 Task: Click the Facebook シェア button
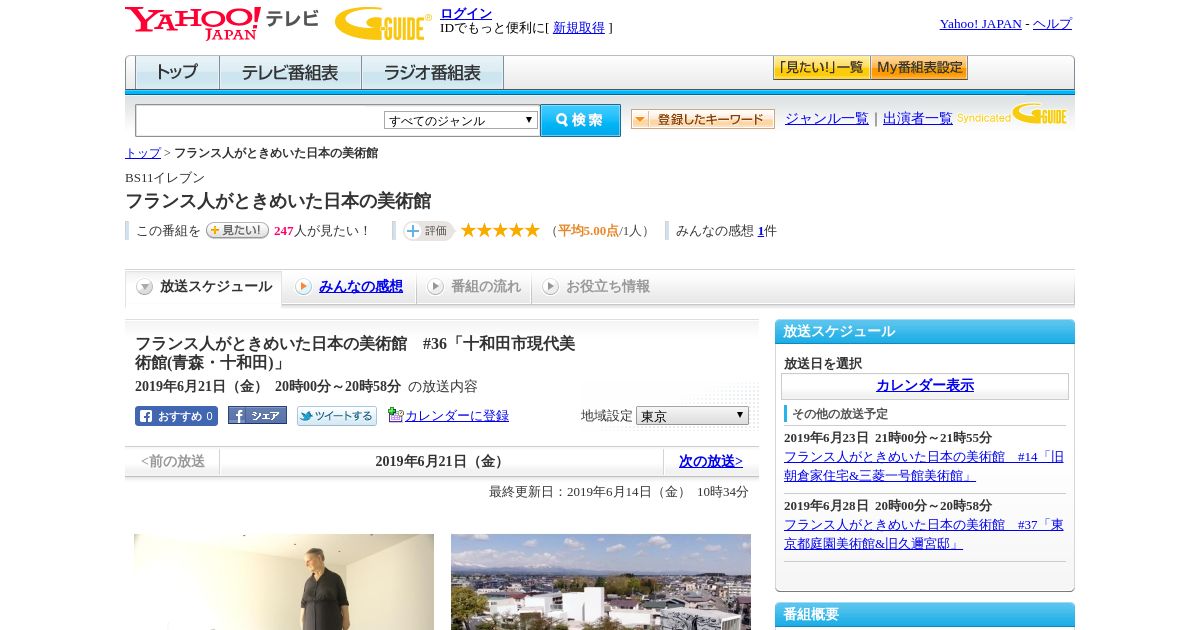257,415
